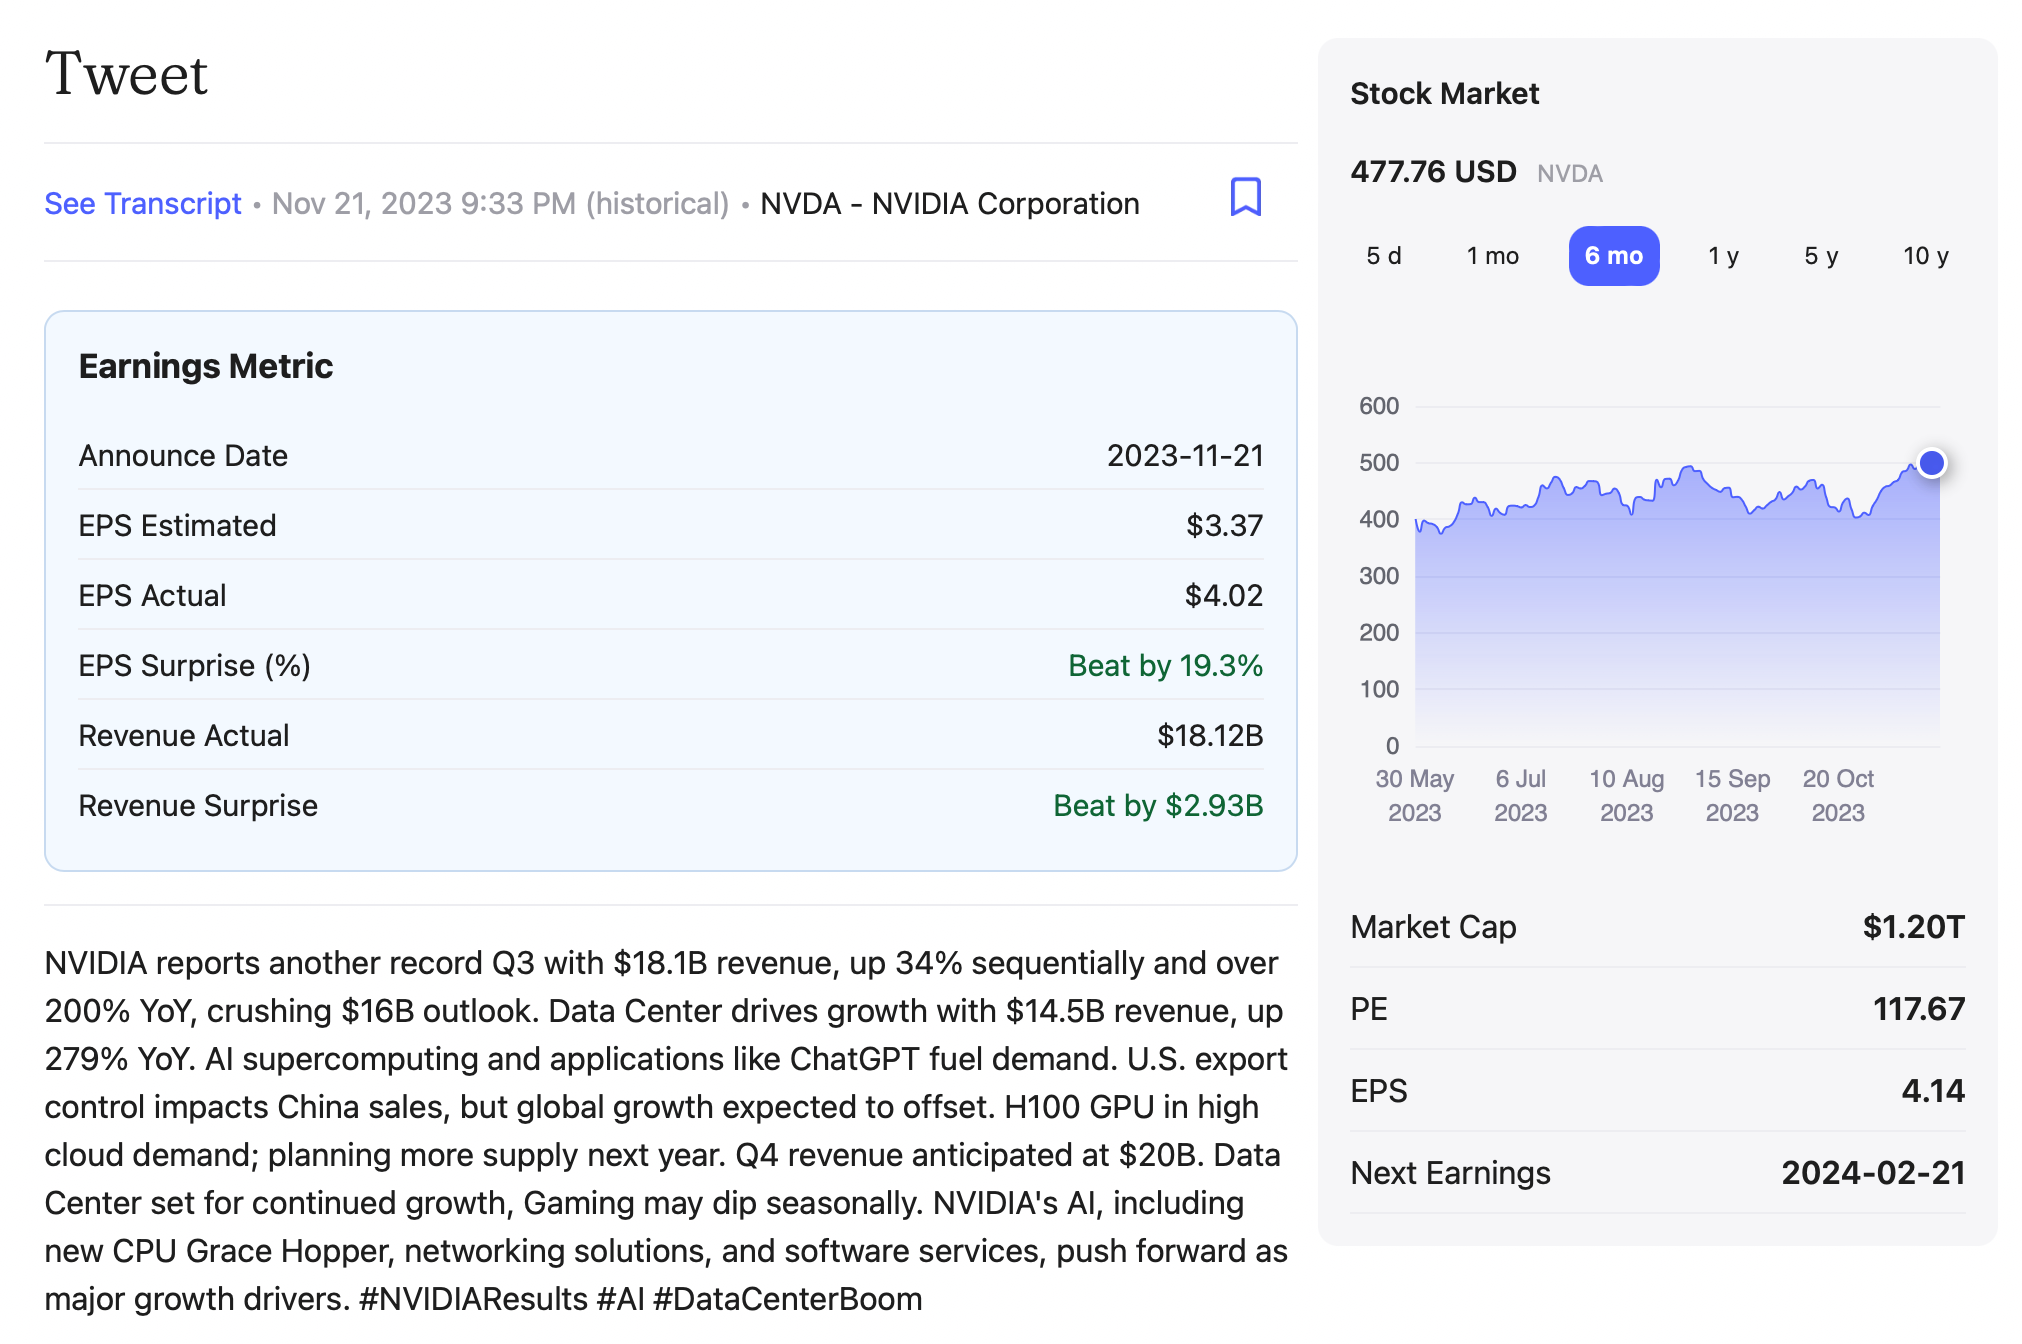2022x1344 pixels.
Task: Select the 6 mo range button
Action: click(1613, 256)
